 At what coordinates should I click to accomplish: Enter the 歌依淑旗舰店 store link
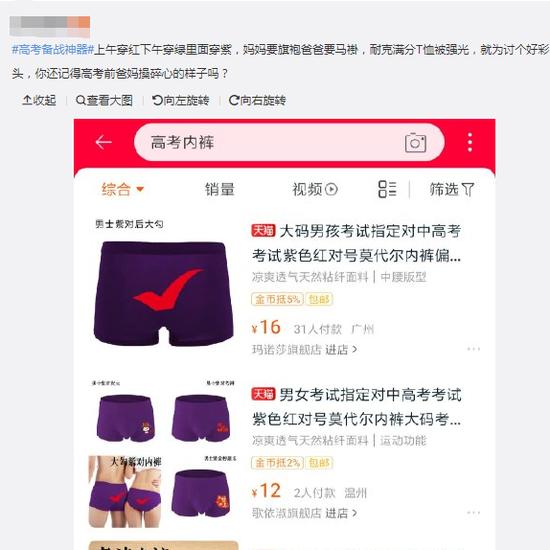(304, 513)
